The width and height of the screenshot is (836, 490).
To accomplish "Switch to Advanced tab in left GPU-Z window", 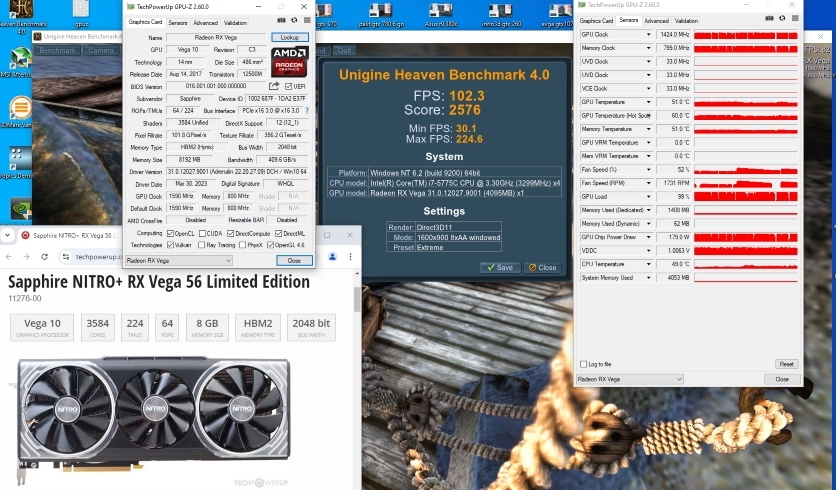I will pyautogui.click(x=205, y=23).
